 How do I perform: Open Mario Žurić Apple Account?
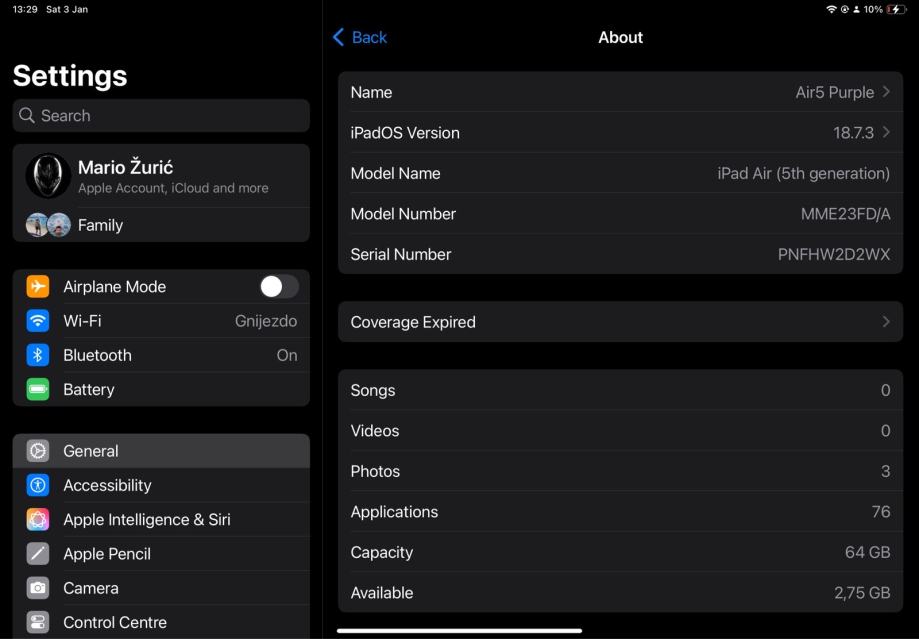pyautogui.click(x=161, y=176)
